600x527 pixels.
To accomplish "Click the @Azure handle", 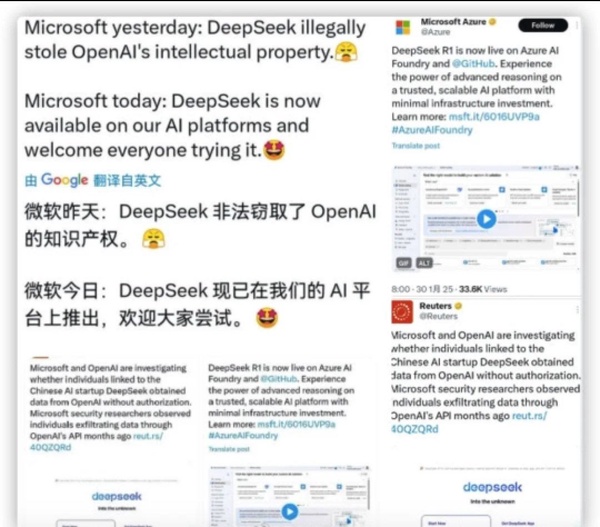I will coord(435,32).
